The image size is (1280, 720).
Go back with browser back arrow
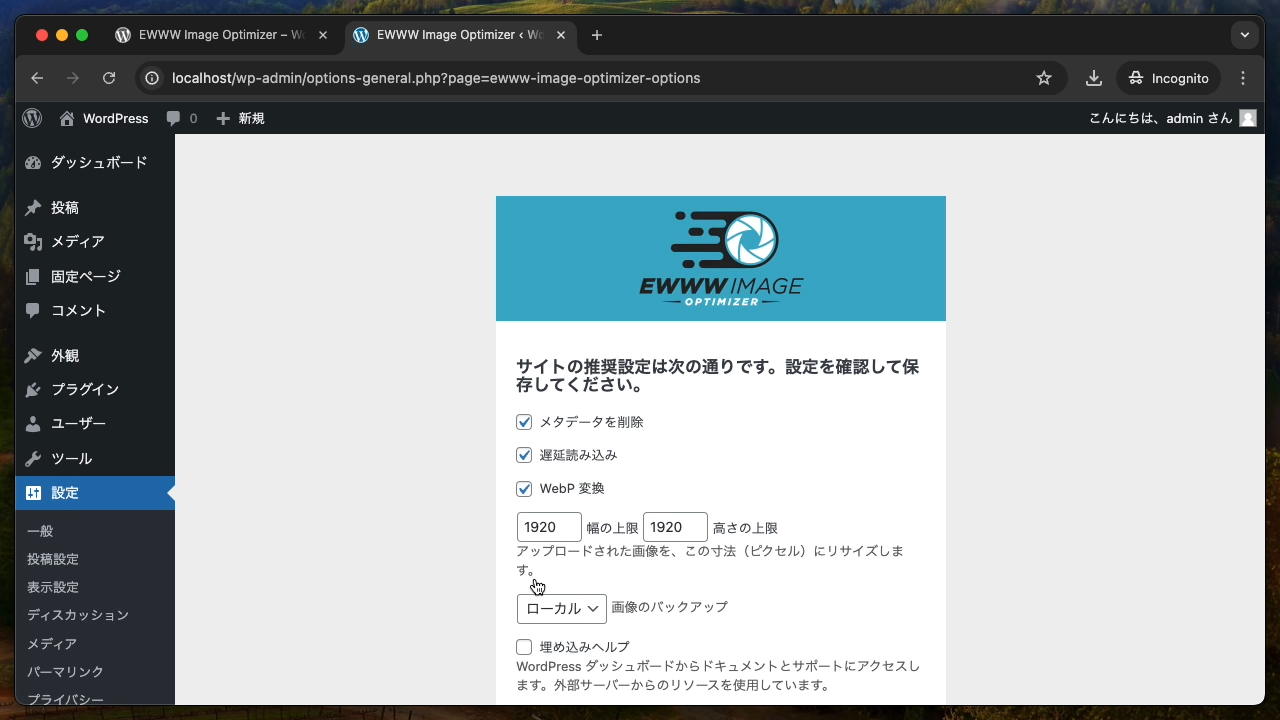point(37,78)
